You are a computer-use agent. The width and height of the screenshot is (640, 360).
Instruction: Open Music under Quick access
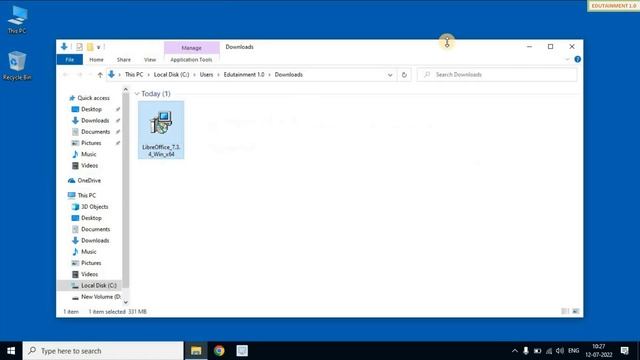[89, 154]
